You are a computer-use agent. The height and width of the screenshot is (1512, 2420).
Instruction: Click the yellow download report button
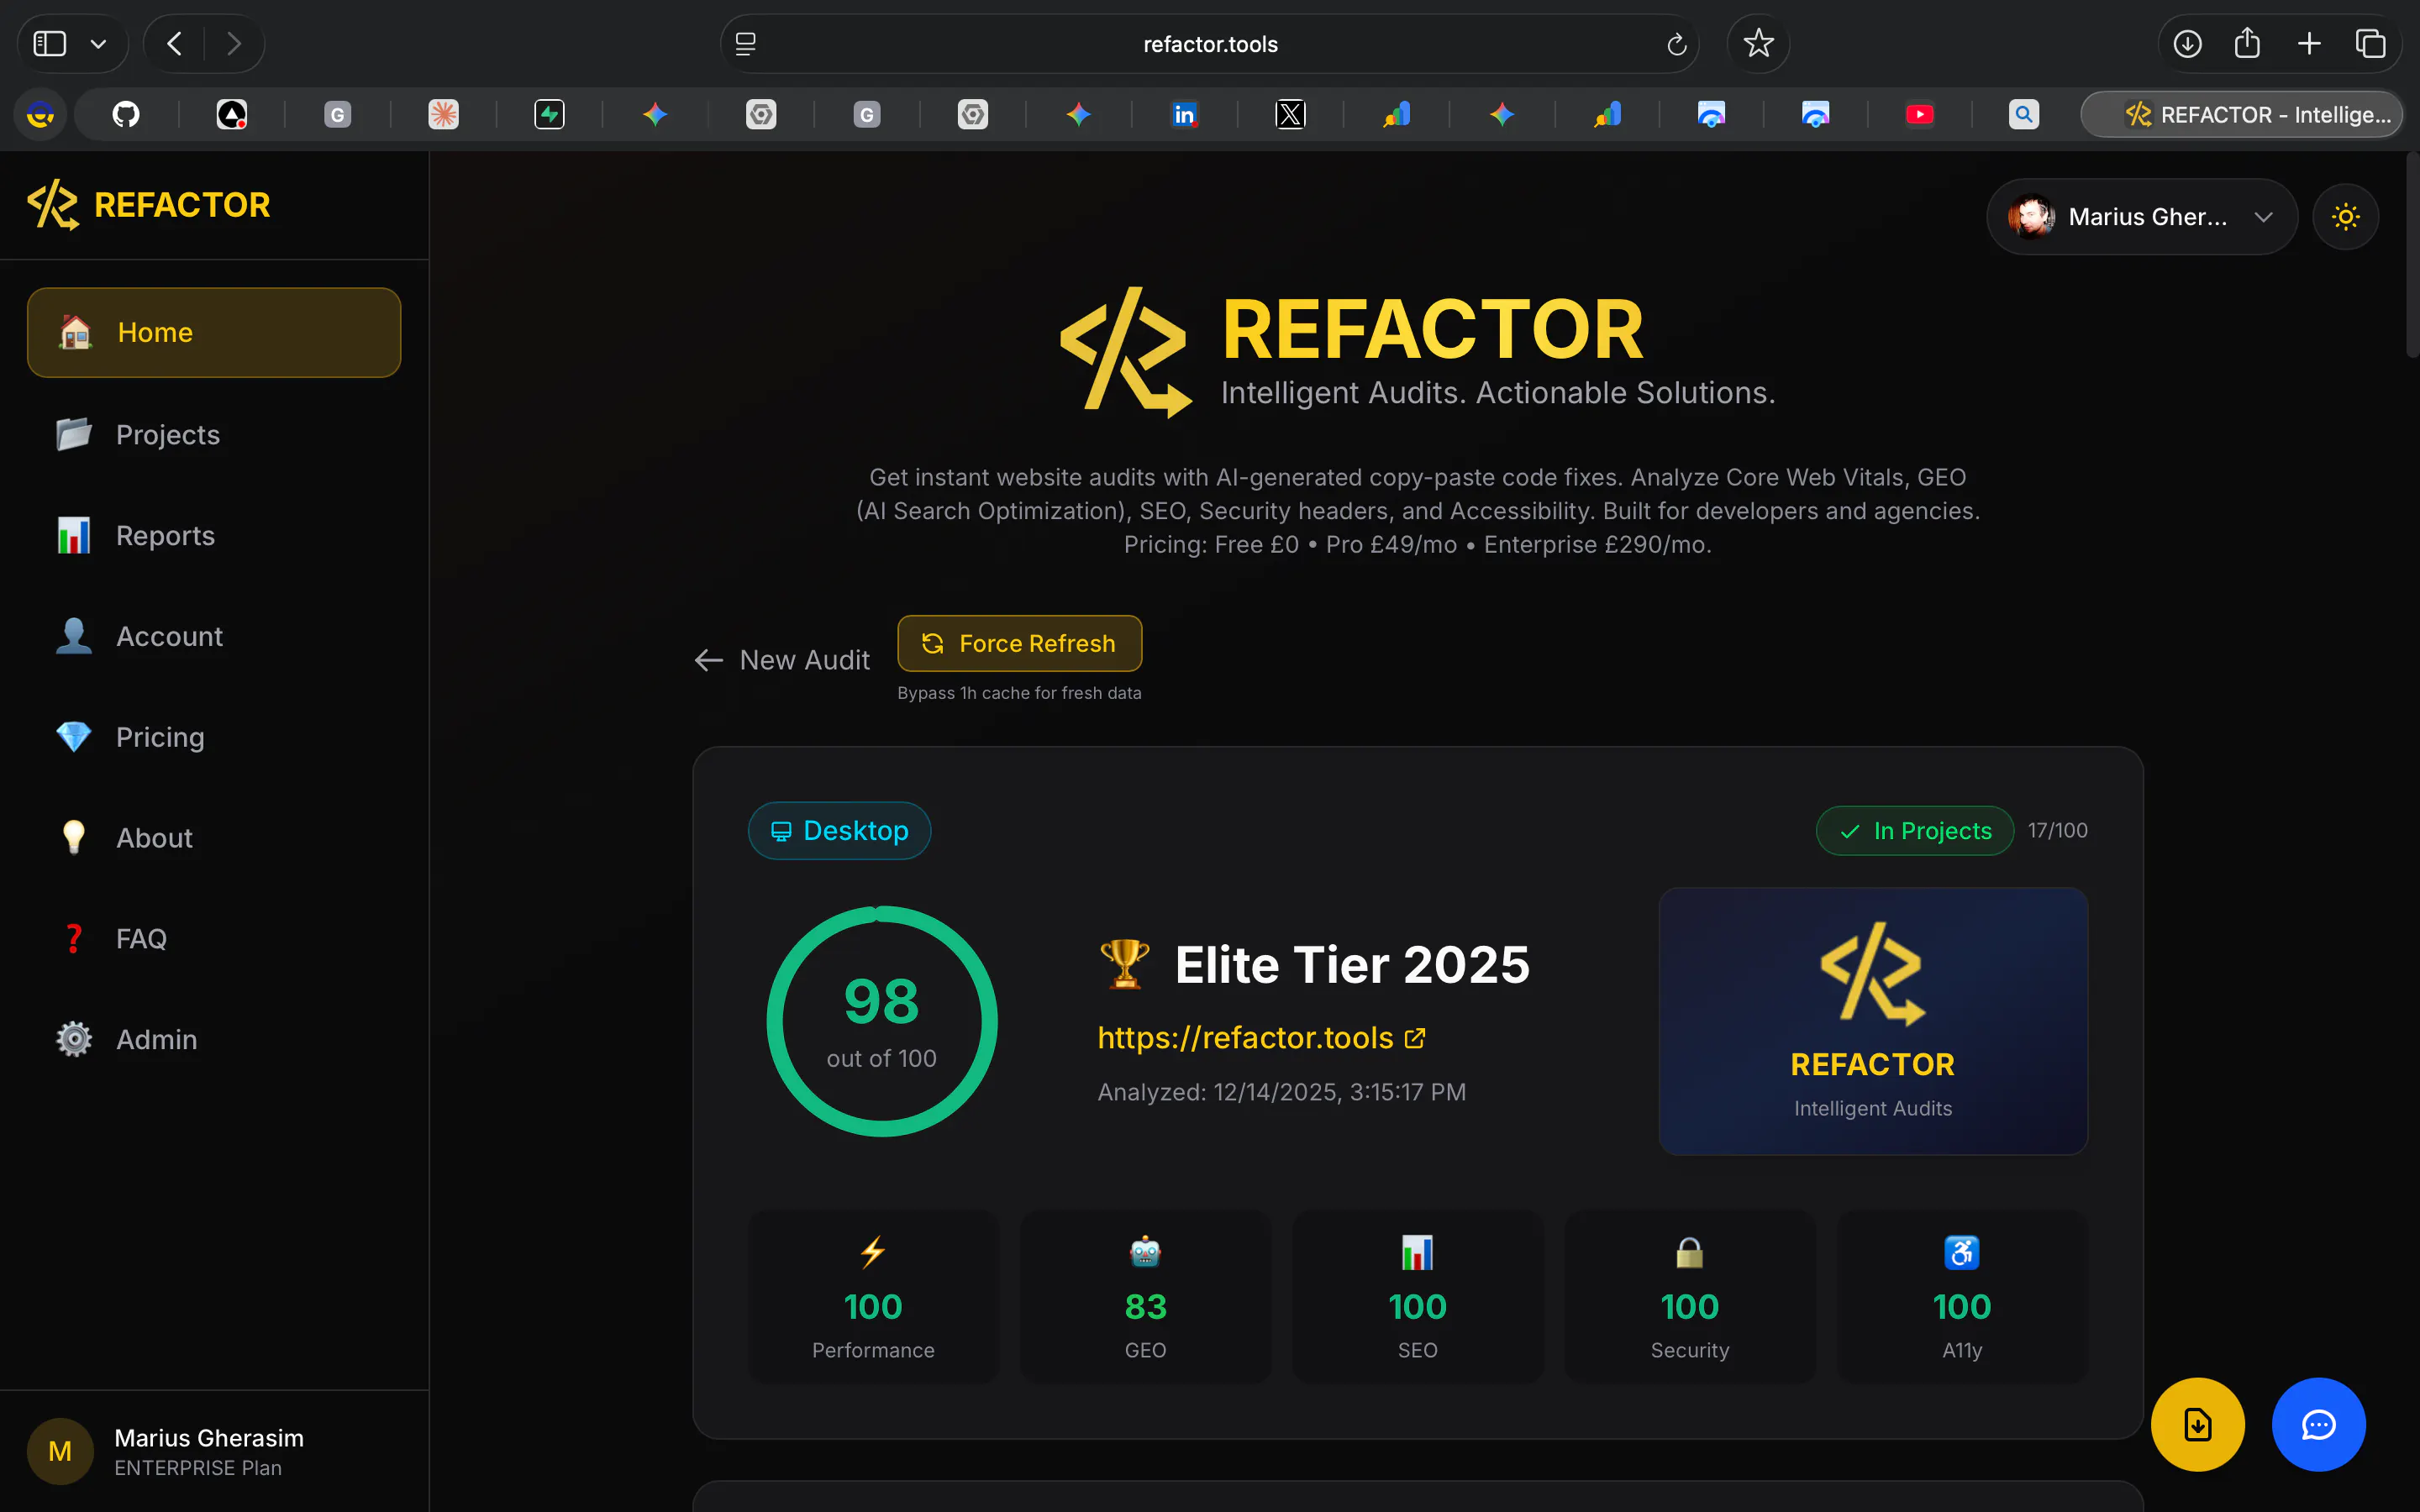click(2197, 1424)
